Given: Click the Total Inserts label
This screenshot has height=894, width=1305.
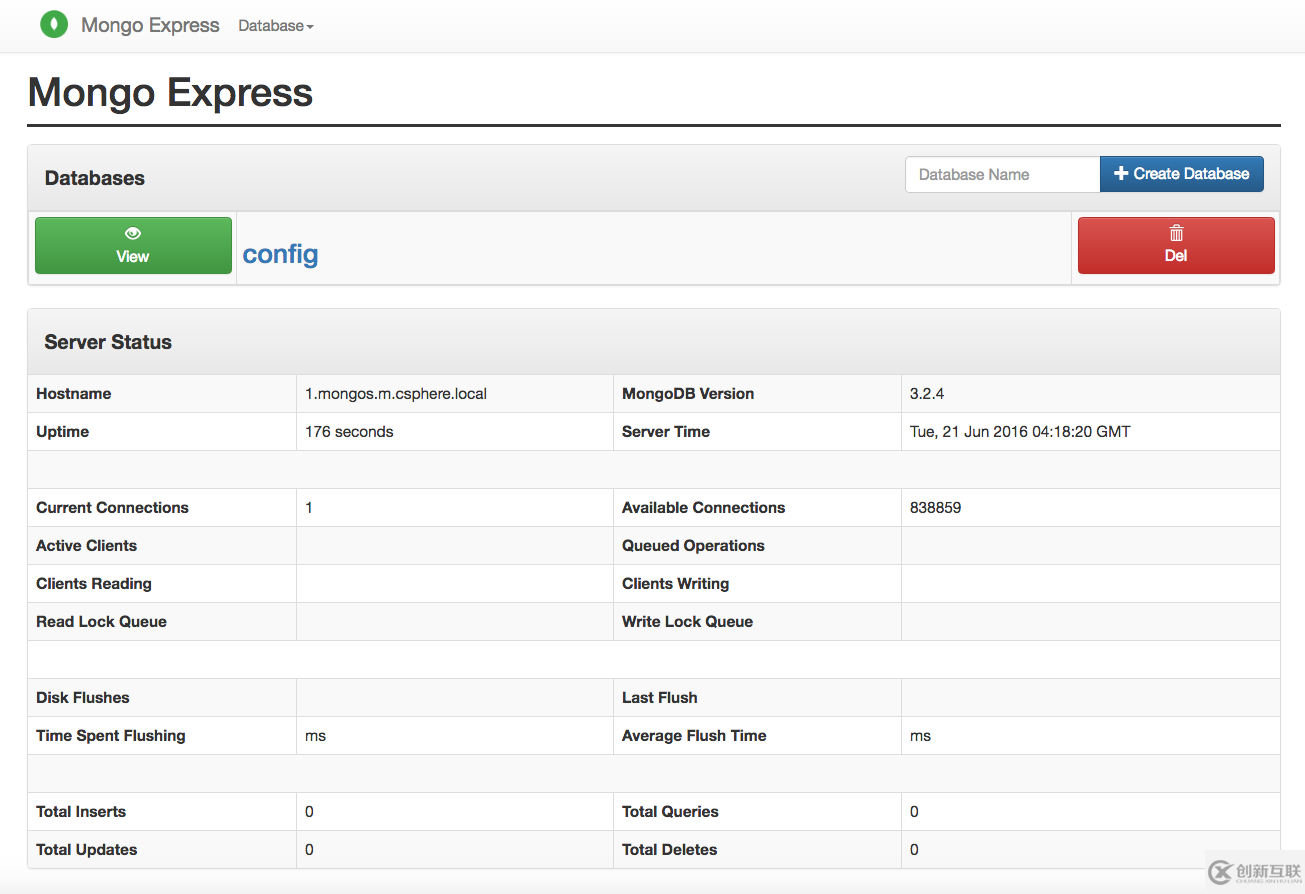Looking at the screenshot, I should tap(81, 812).
